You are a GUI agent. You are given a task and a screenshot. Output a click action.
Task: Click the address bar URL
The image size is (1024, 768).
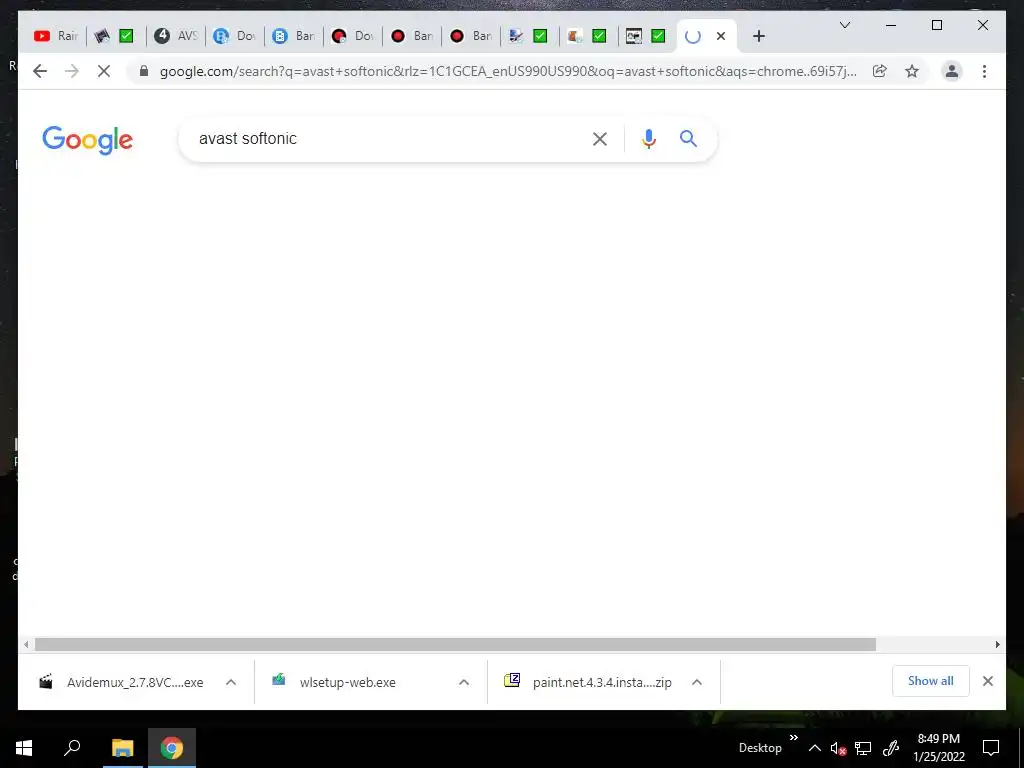[508, 71]
